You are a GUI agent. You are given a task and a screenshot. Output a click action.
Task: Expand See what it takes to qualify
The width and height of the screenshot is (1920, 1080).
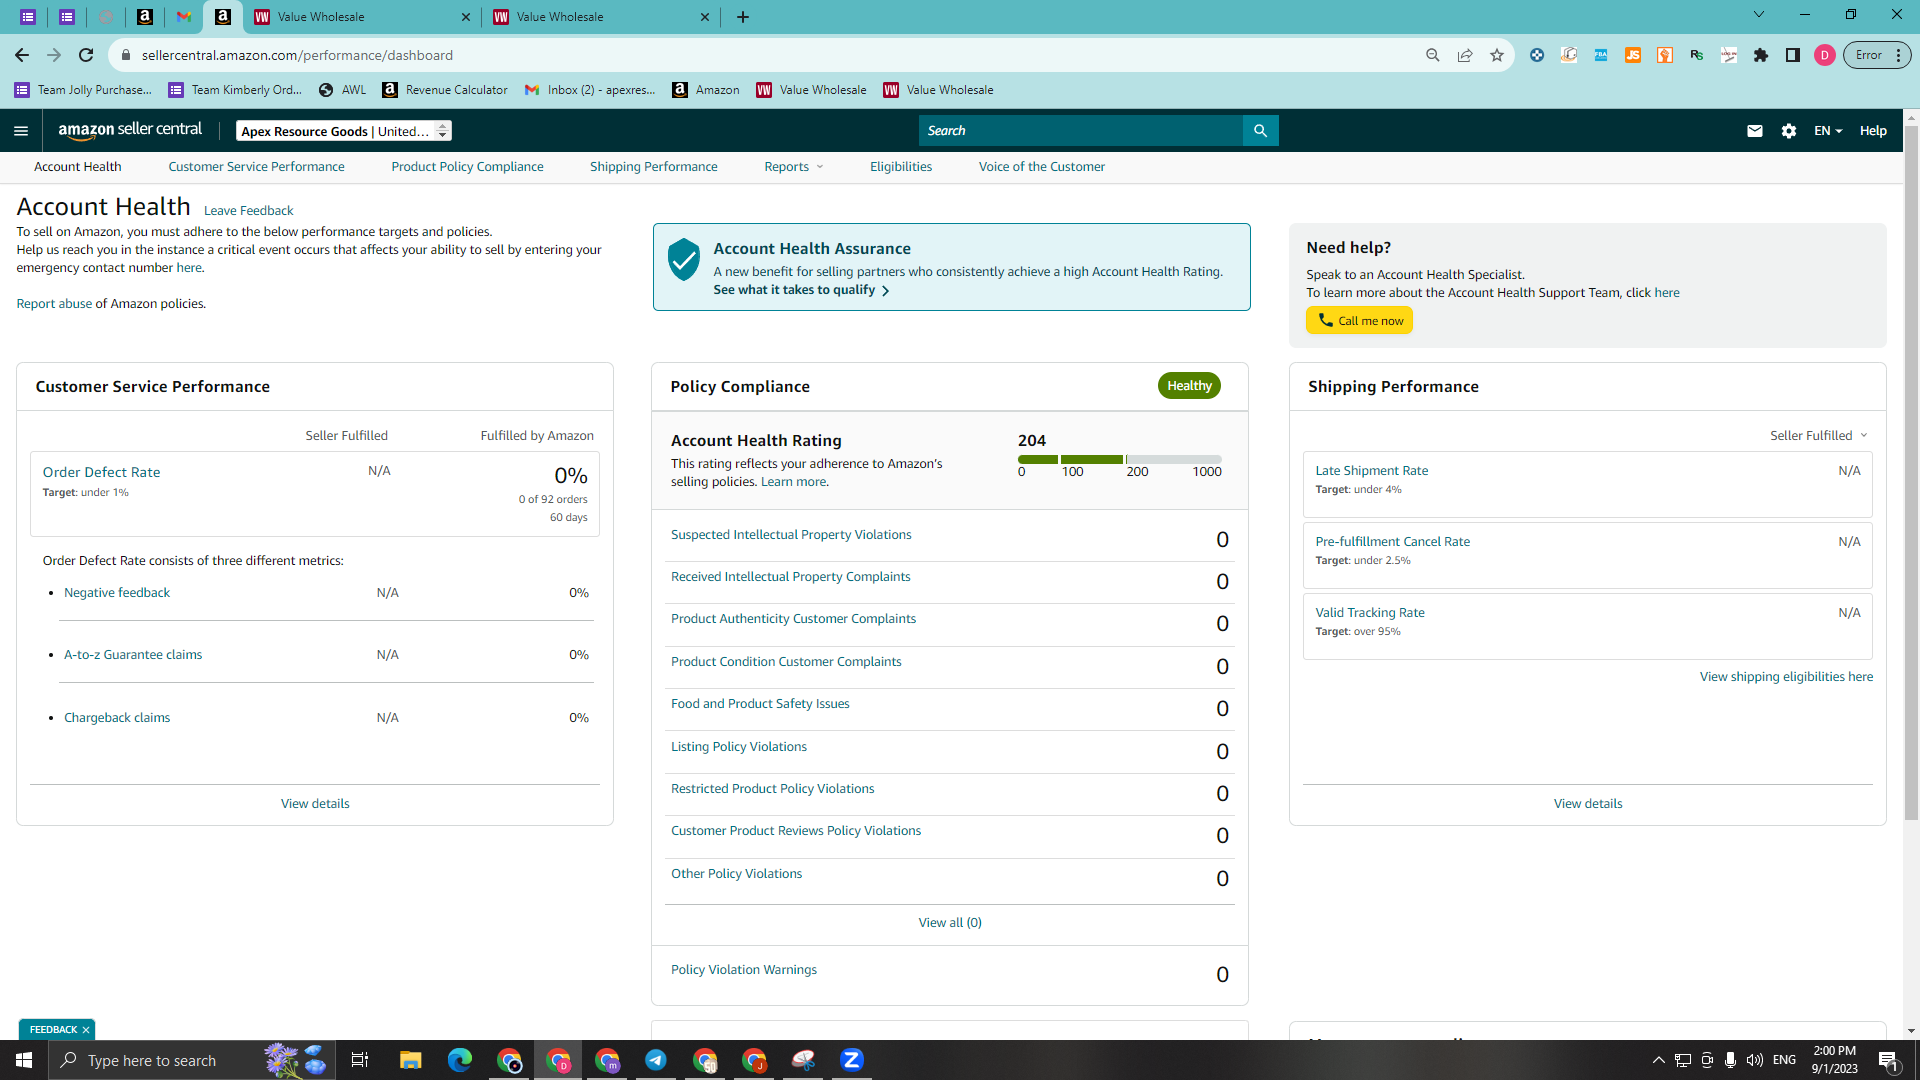[801, 290]
